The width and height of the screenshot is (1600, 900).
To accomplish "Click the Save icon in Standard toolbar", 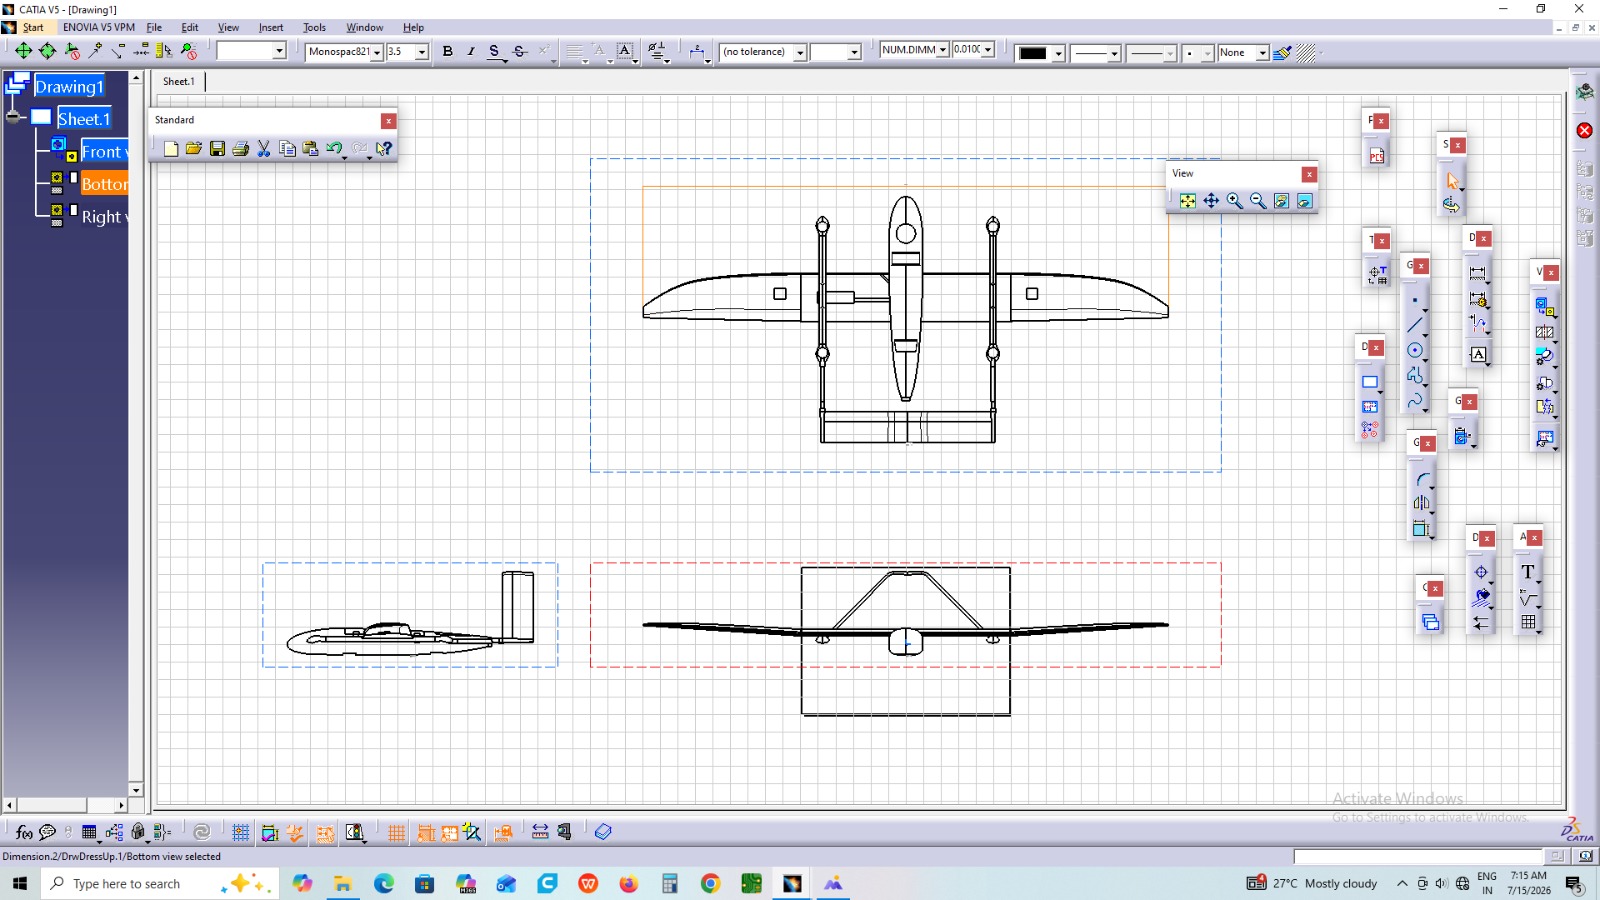I will (217, 149).
